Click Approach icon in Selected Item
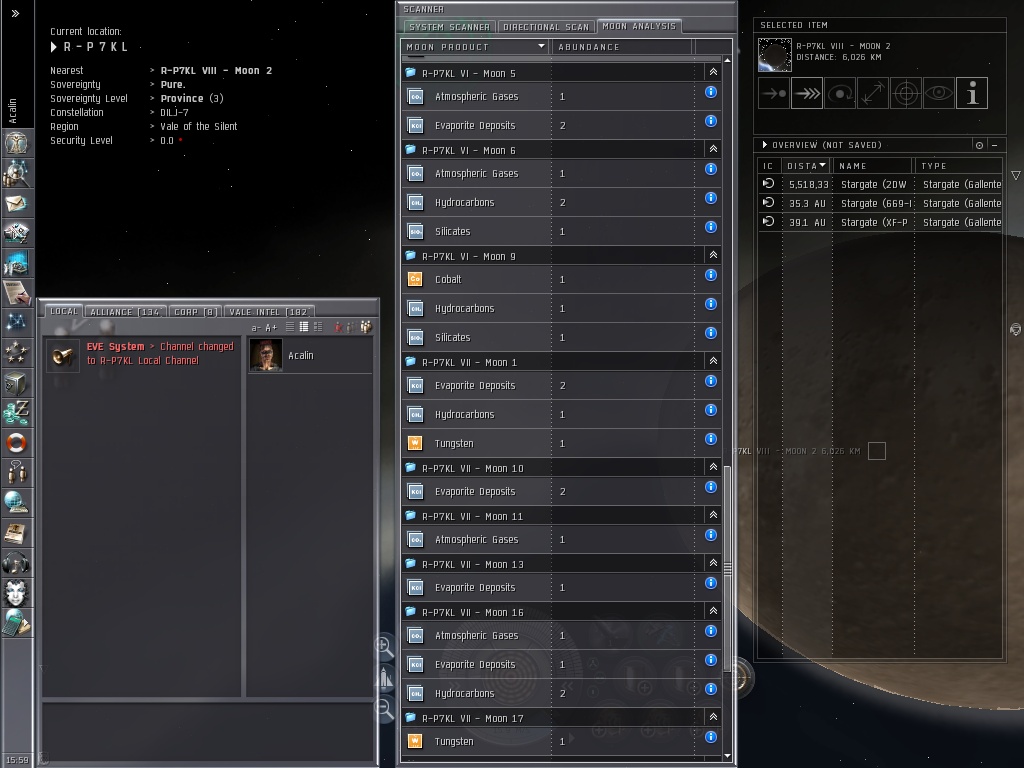The height and width of the screenshot is (768, 1024). point(774,93)
